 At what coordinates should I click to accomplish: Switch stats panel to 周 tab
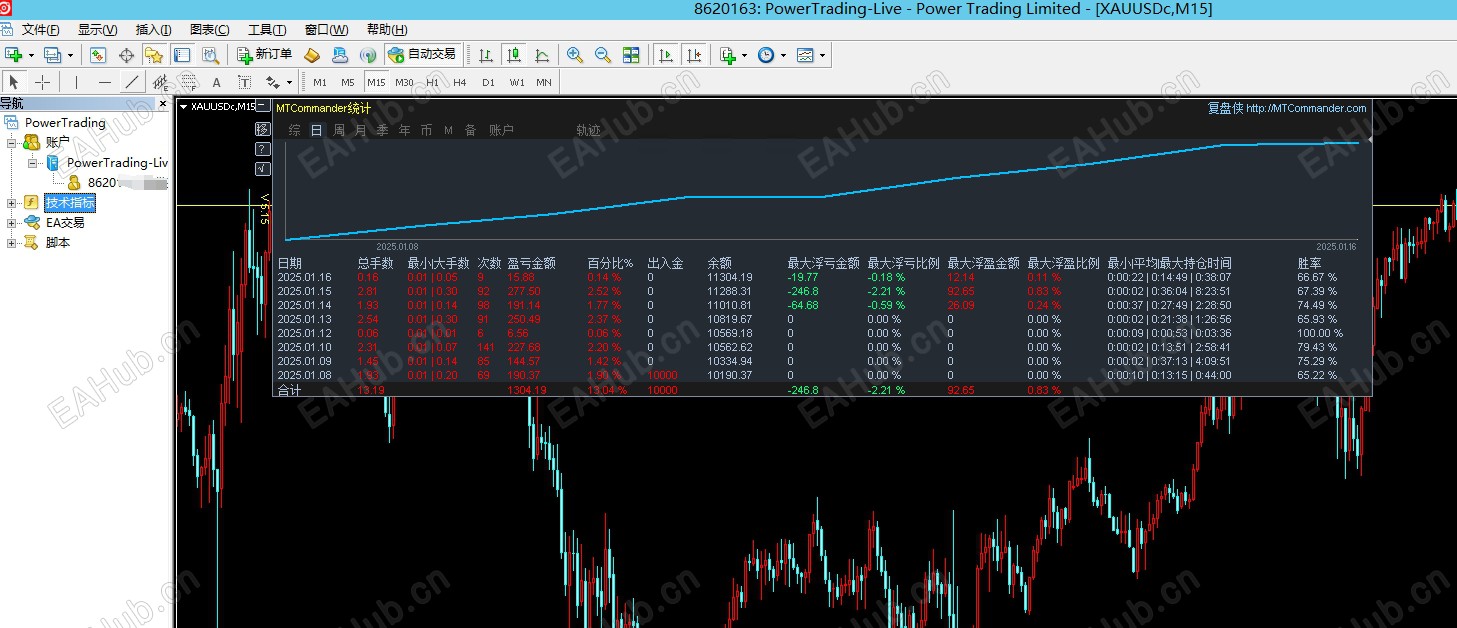pyautogui.click(x=339, y=130)
